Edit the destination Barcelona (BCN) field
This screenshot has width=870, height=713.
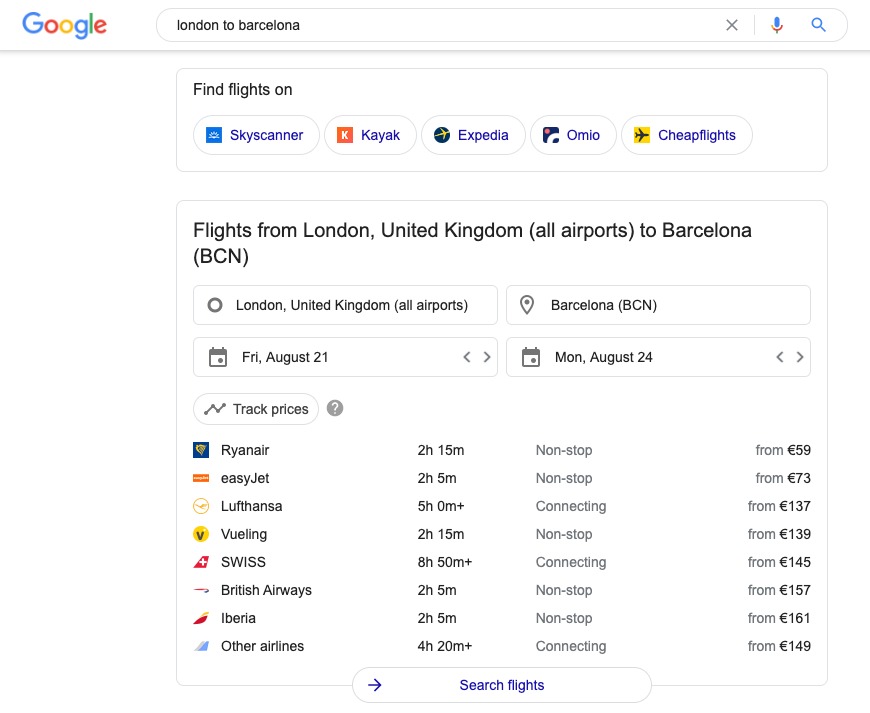(x=658, y=305)
